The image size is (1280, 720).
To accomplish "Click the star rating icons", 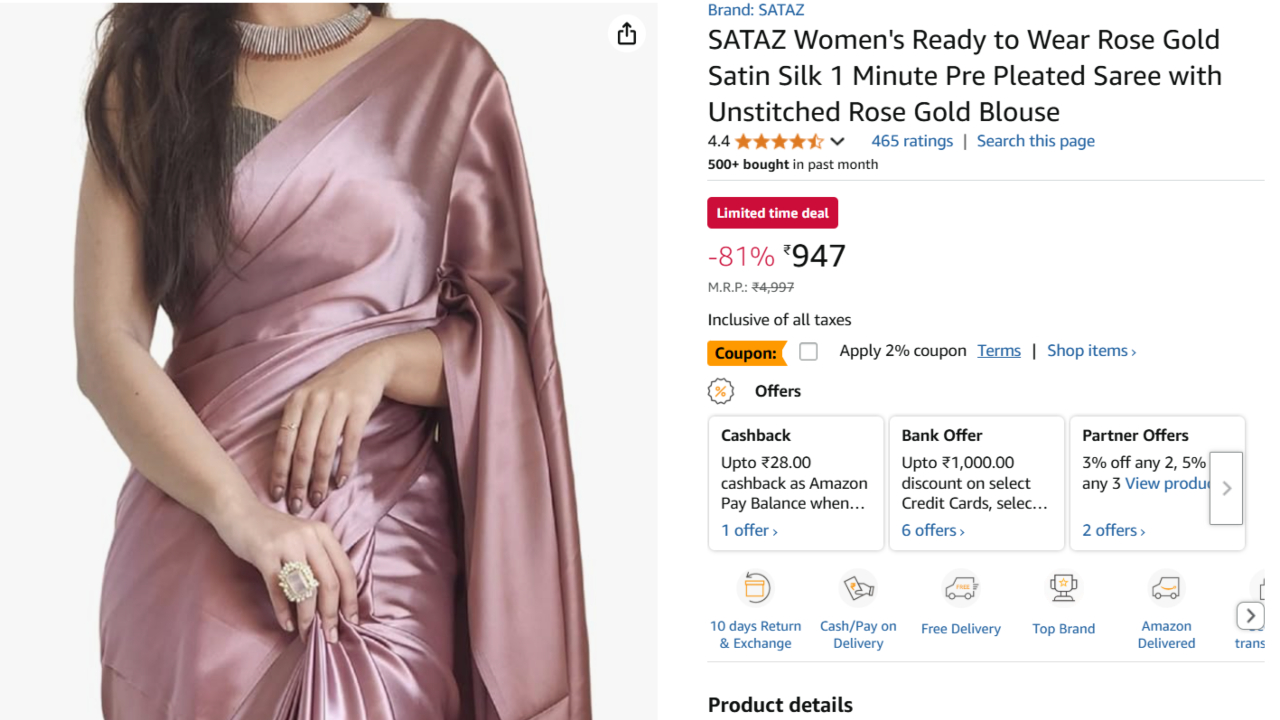I will (x=779, y=141).
